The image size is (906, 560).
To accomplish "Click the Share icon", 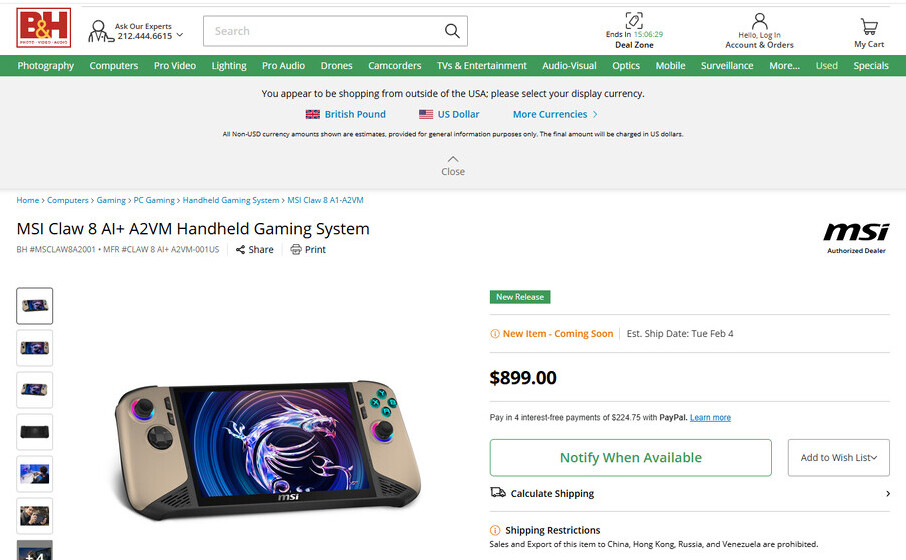I will pyautogui.click(x=240, y=250).
